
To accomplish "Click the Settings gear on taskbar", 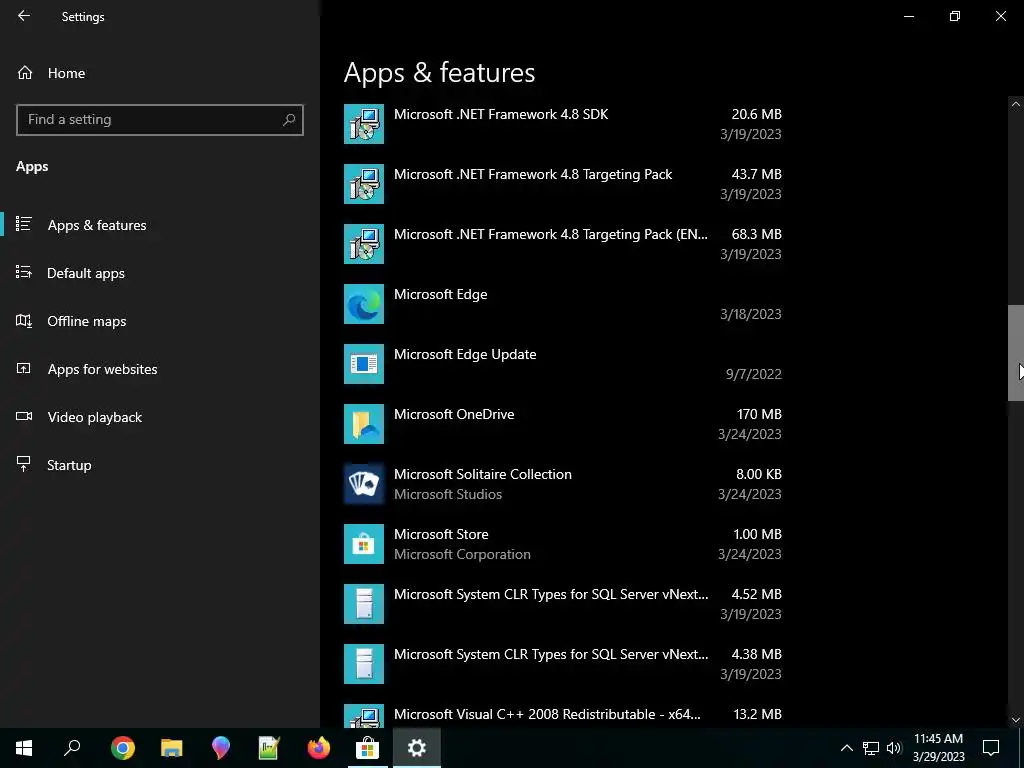I will (x=417, y=748).
